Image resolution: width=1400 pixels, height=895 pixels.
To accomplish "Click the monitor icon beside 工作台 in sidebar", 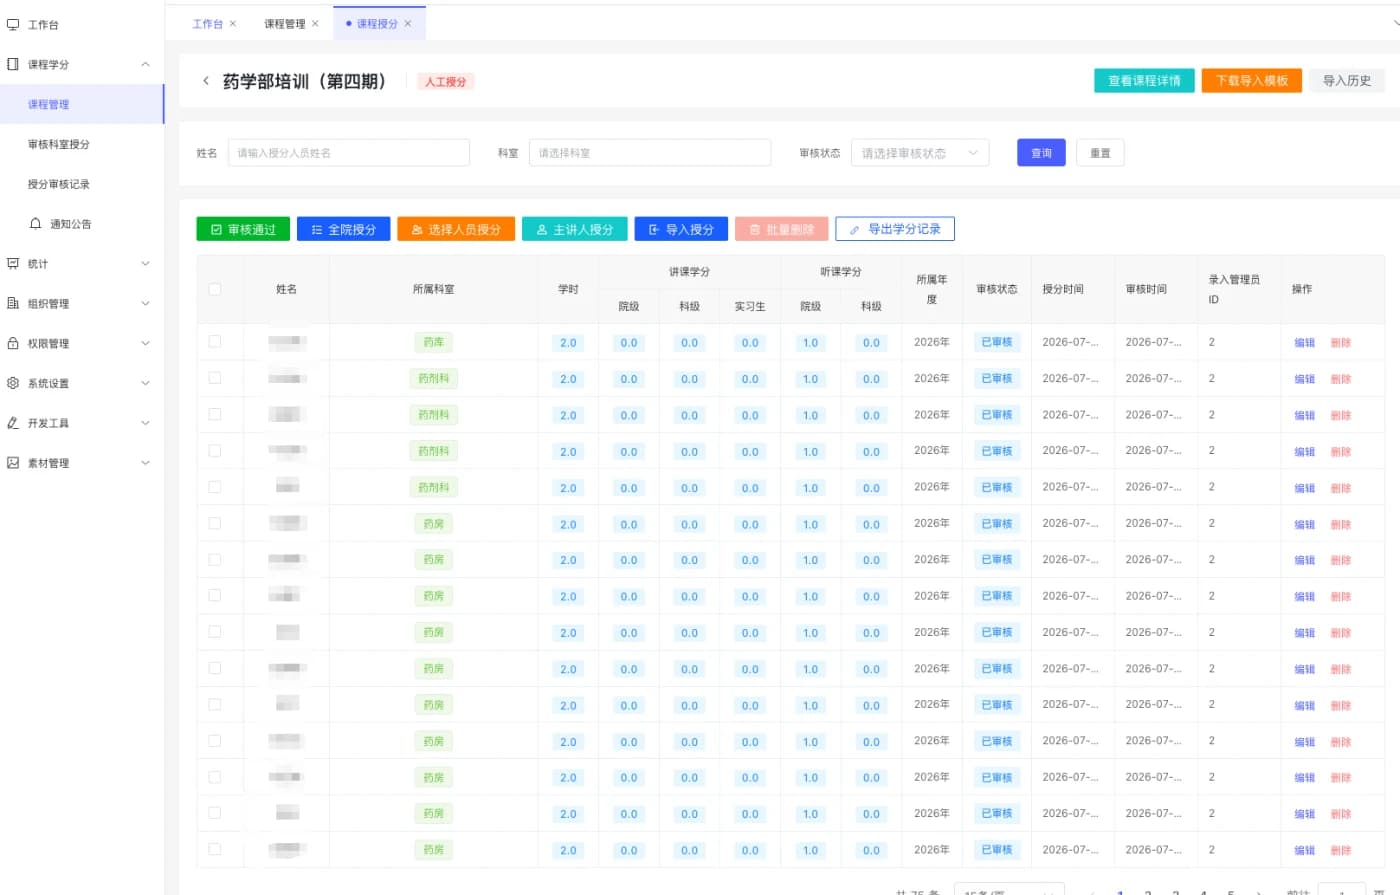I will tap(13, 24).
